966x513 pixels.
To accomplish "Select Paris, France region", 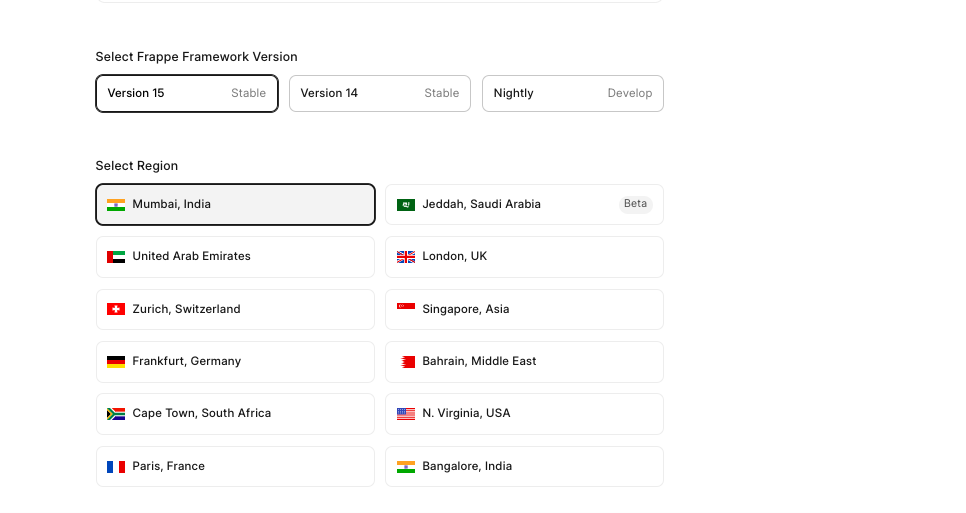I will (235, 466).
